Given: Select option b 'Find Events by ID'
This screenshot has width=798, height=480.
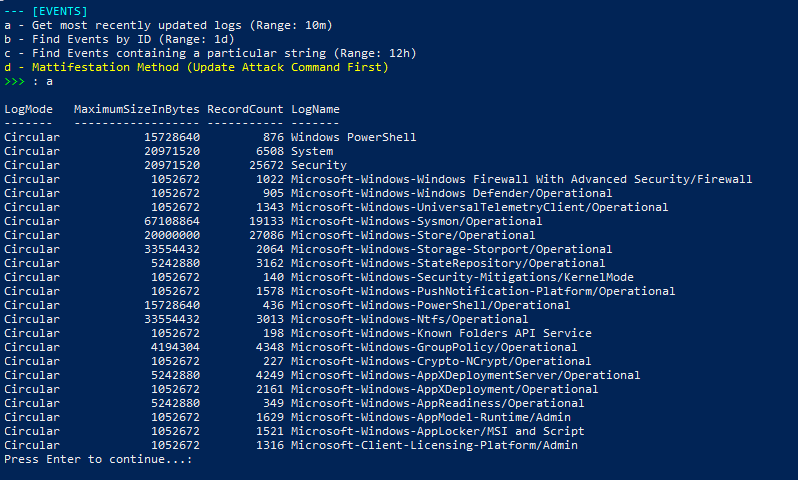Looking at the screenshot, I should (119, 39).
